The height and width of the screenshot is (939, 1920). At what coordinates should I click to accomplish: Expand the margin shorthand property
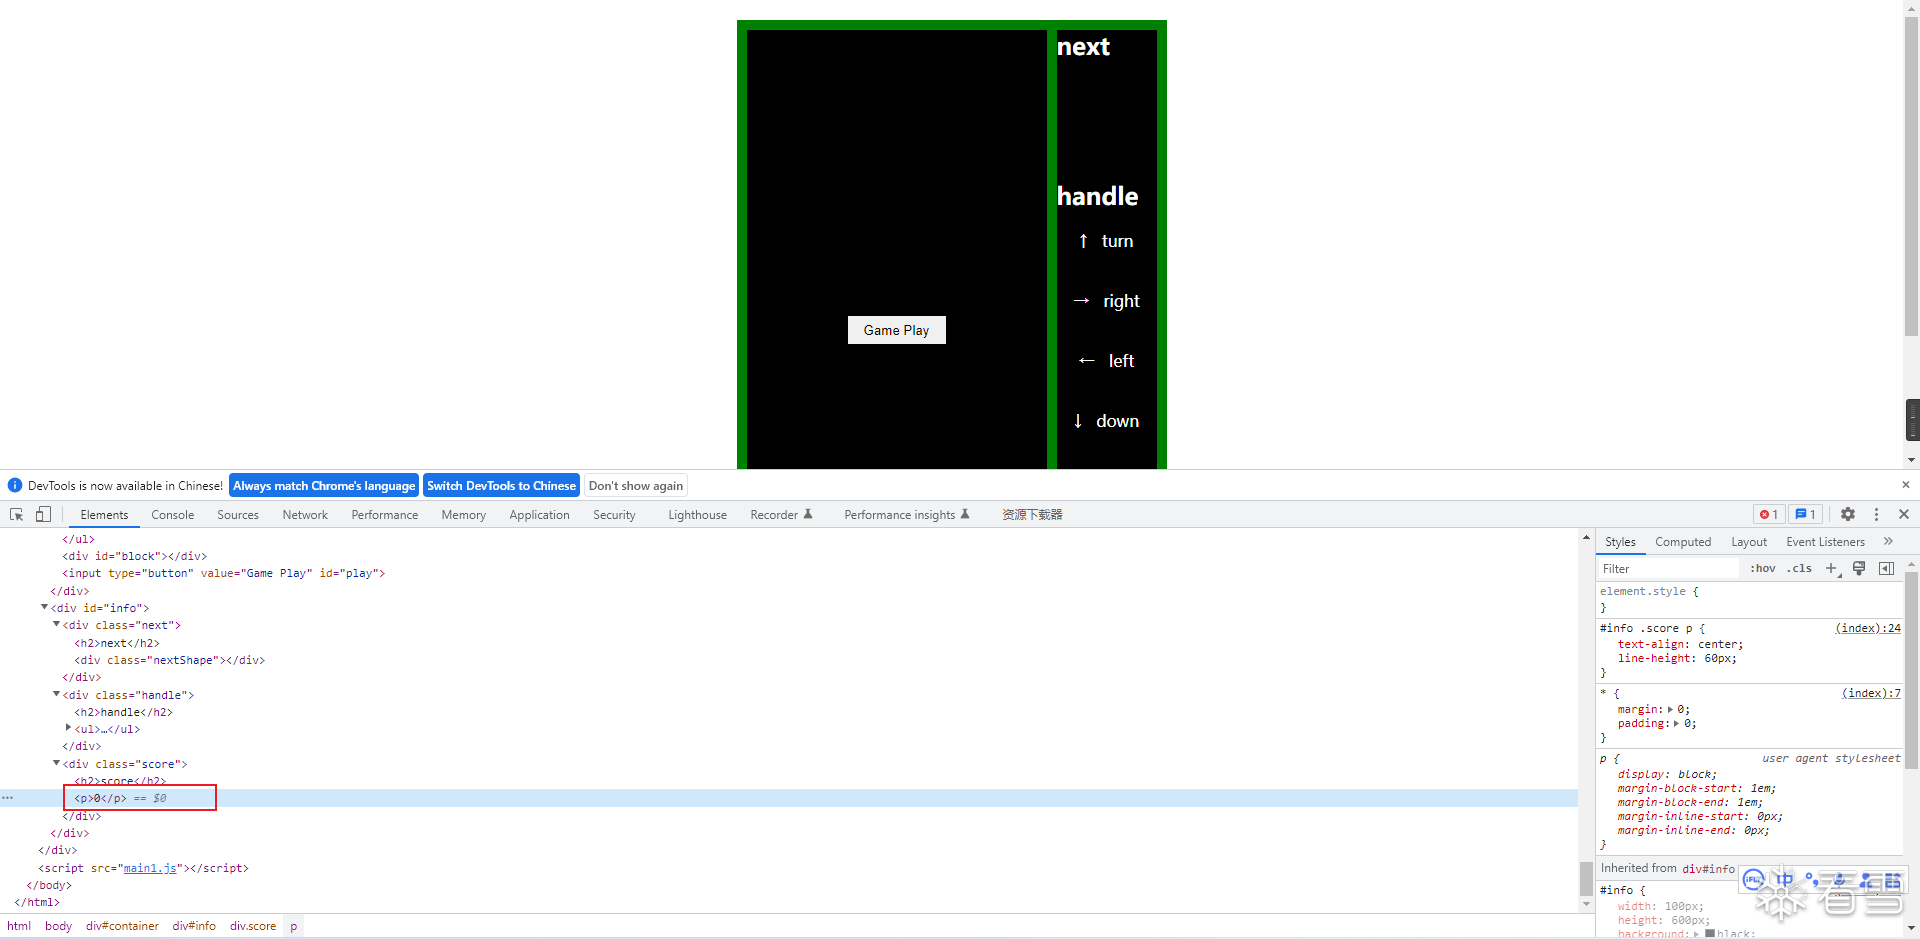[x=1670, y=709]
